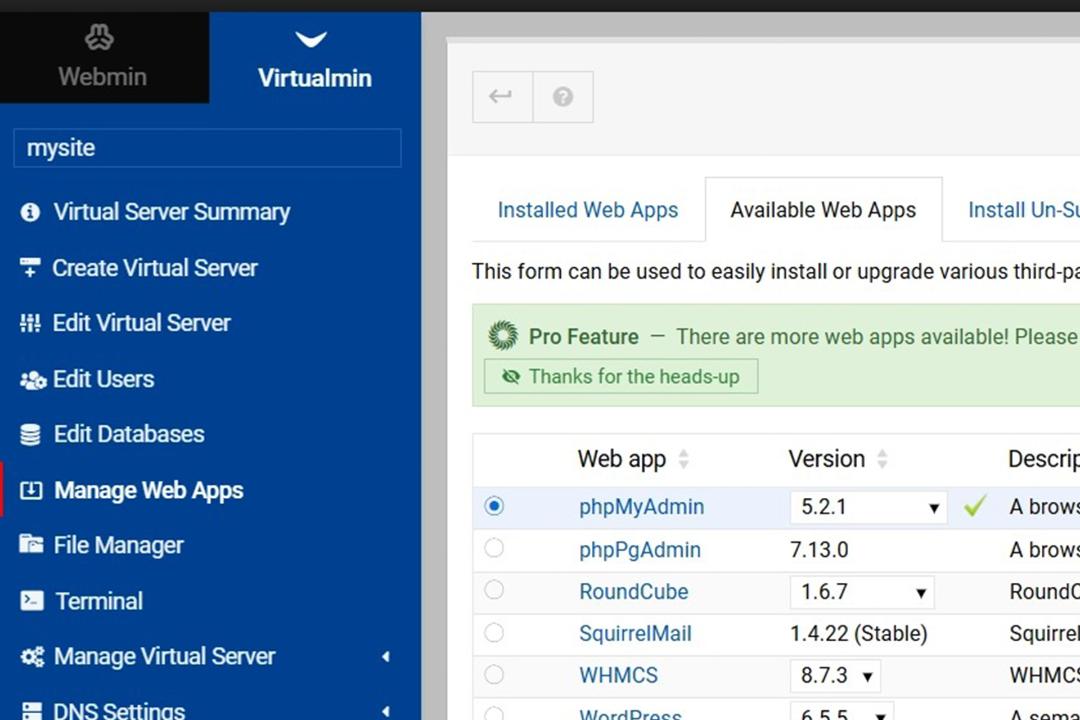Dismiss notice with Thanks for the heads-up

(621, 377)
